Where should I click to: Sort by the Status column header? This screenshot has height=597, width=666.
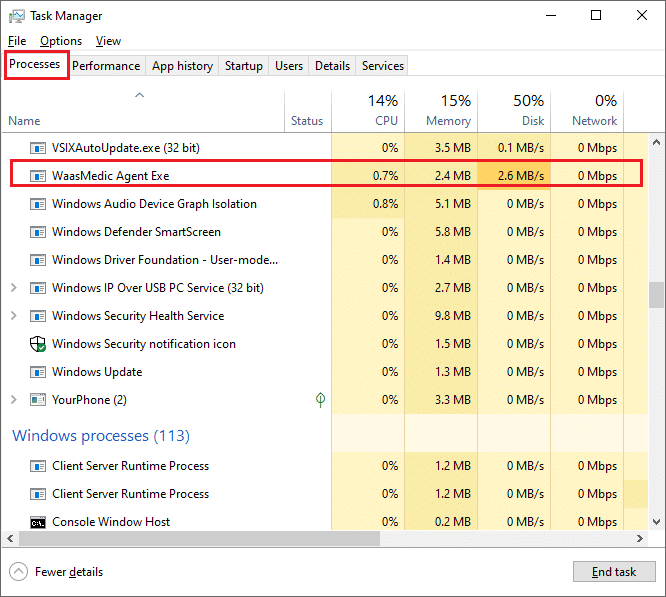coord(308,111)
